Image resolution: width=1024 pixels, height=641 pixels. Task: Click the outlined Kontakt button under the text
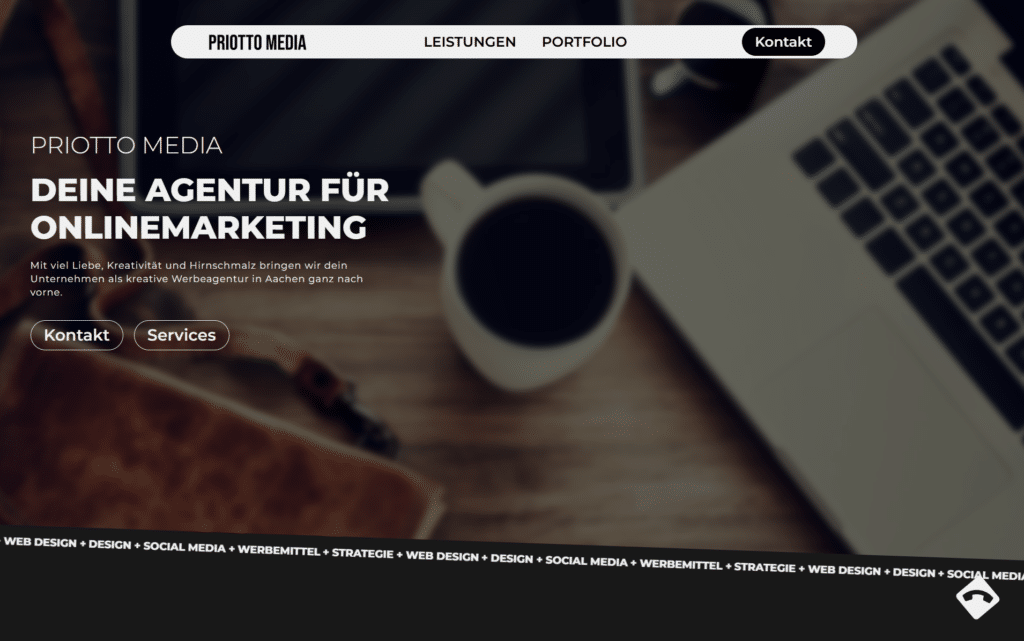[x=76, y=335]
